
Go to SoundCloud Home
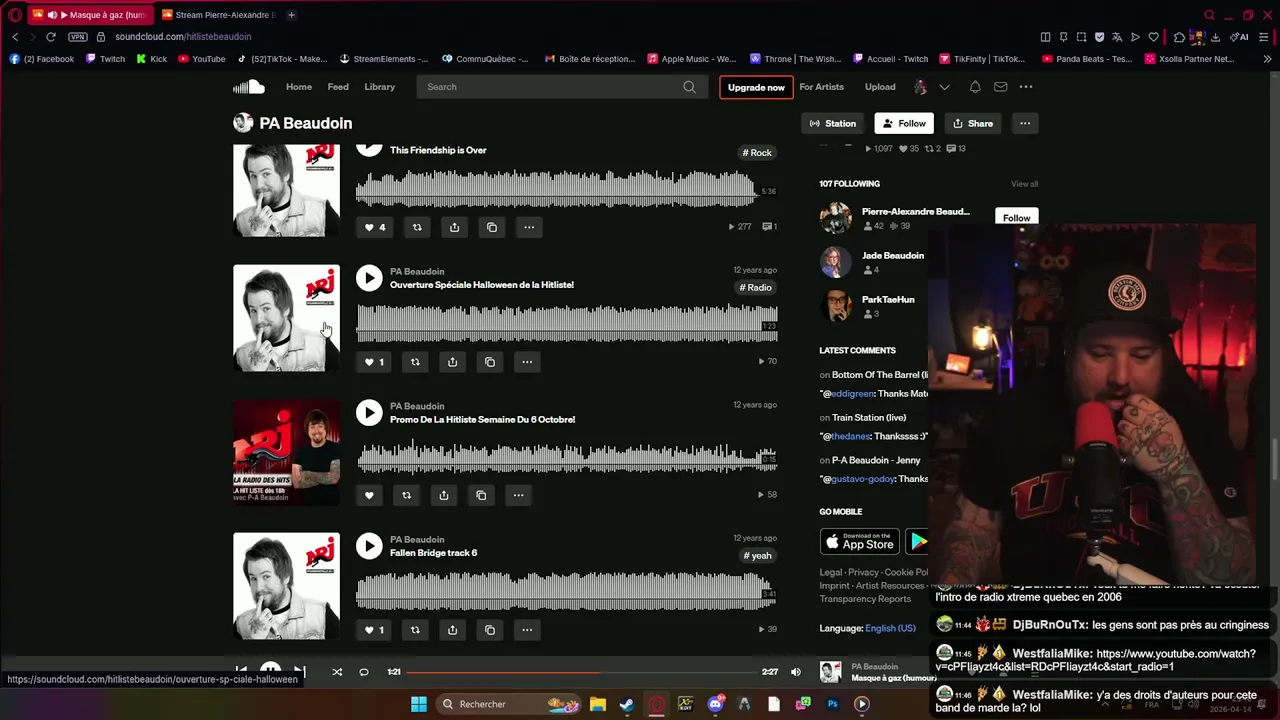pyautogui.click(x=299, y=87)
